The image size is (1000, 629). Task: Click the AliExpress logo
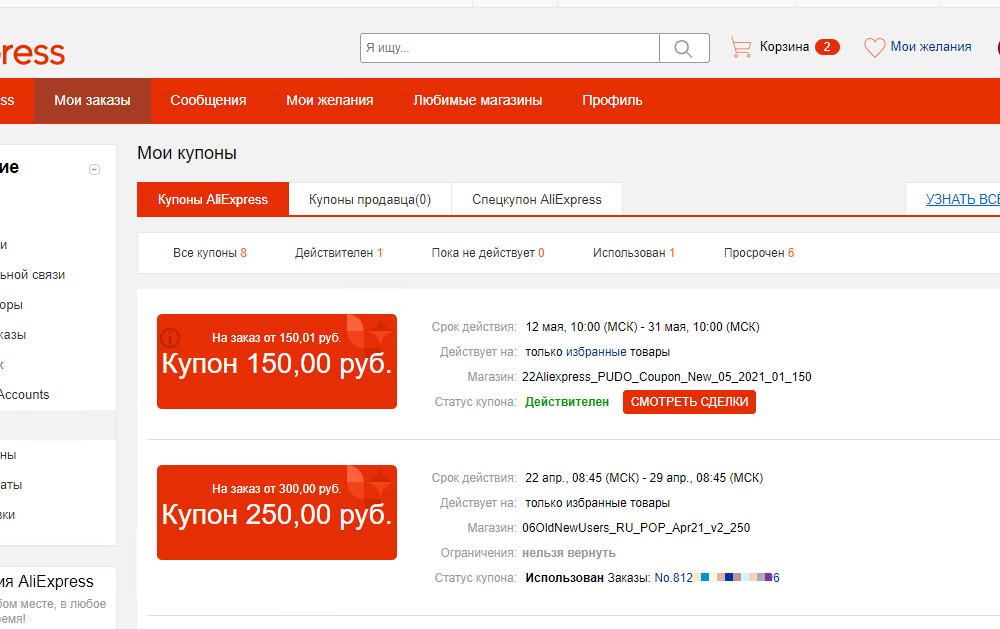[32, 53]
